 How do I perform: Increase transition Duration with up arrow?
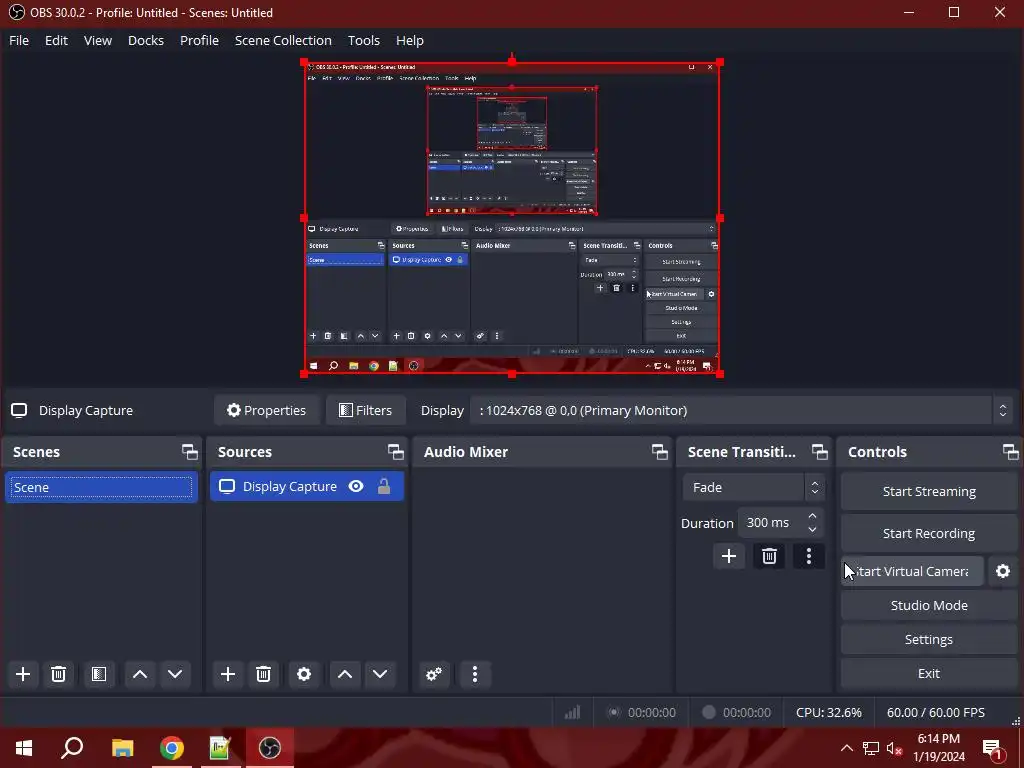[x=812, y=516]
